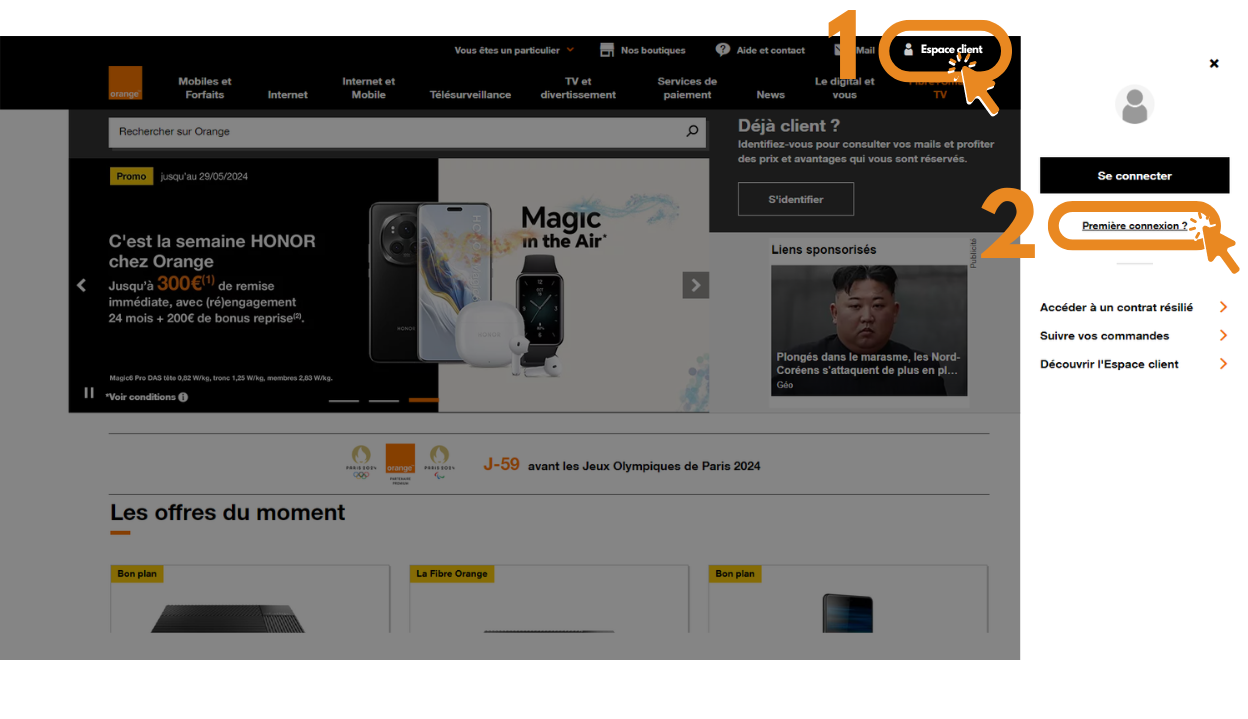Screen dimensions: 1248x719
Task: Open the Services de paiement menu
Action: [x=687, y=88]
